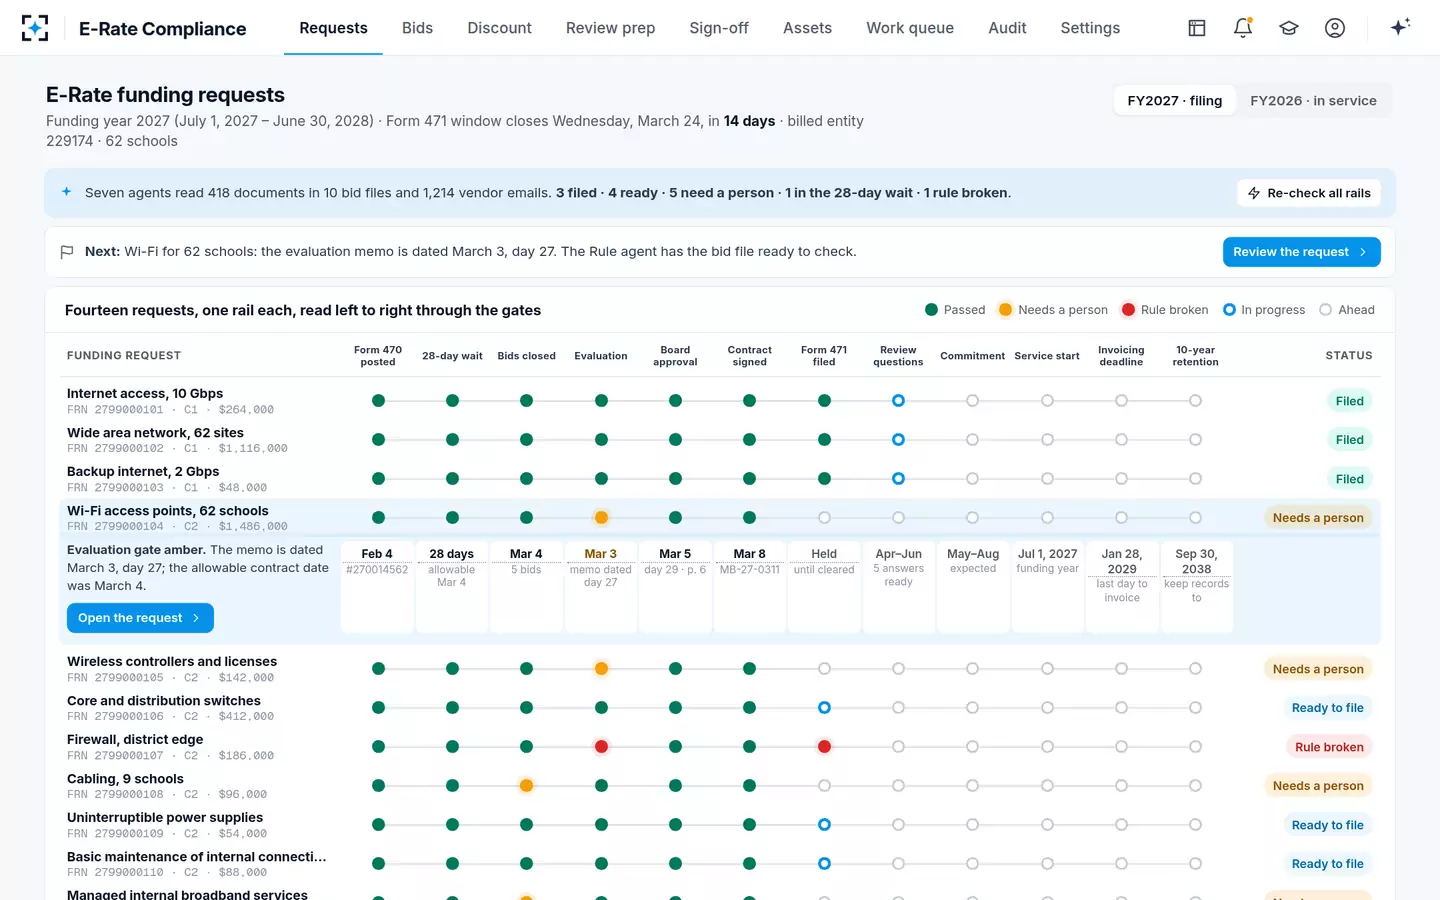The image size is (1440, 900).
Task: Click the E-Rate Compliance logo icon
Action: [x=35, y=28]
